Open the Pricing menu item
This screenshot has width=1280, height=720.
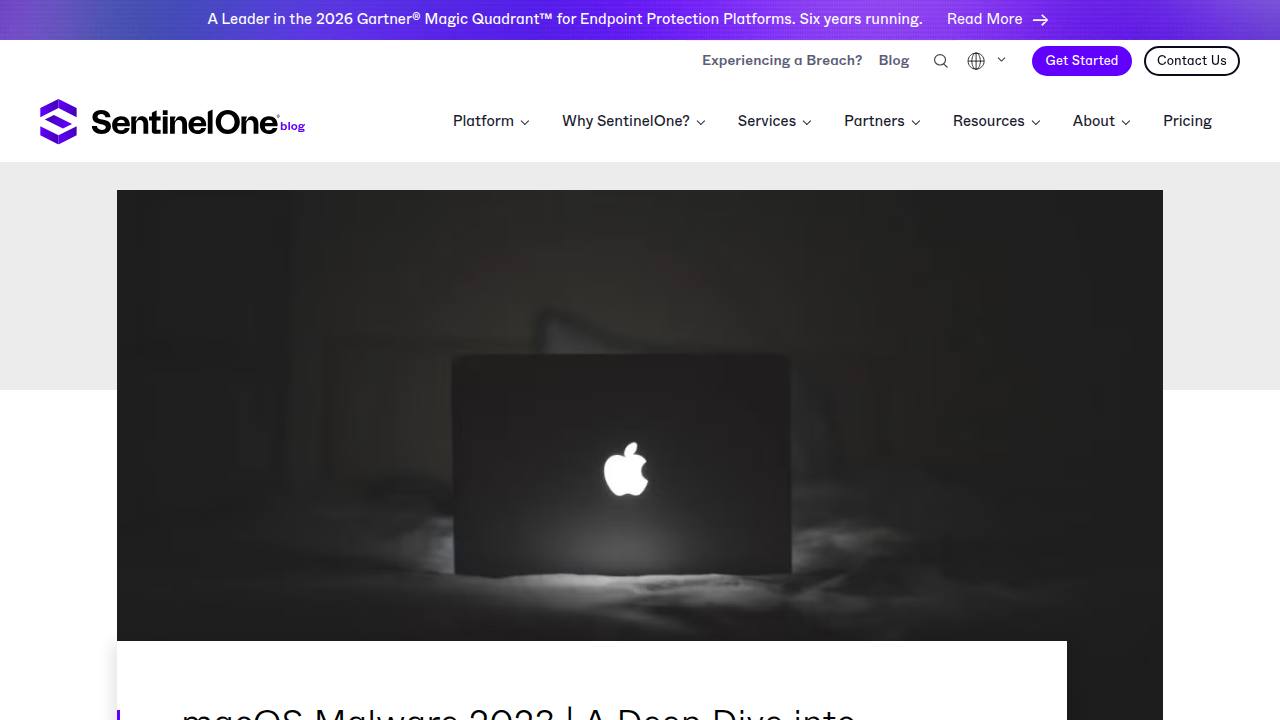pos(1187,121)
